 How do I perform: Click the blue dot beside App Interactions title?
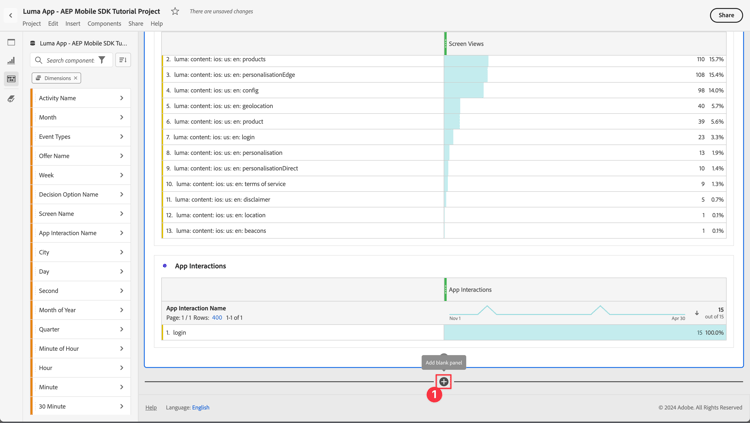coord(165,266)
